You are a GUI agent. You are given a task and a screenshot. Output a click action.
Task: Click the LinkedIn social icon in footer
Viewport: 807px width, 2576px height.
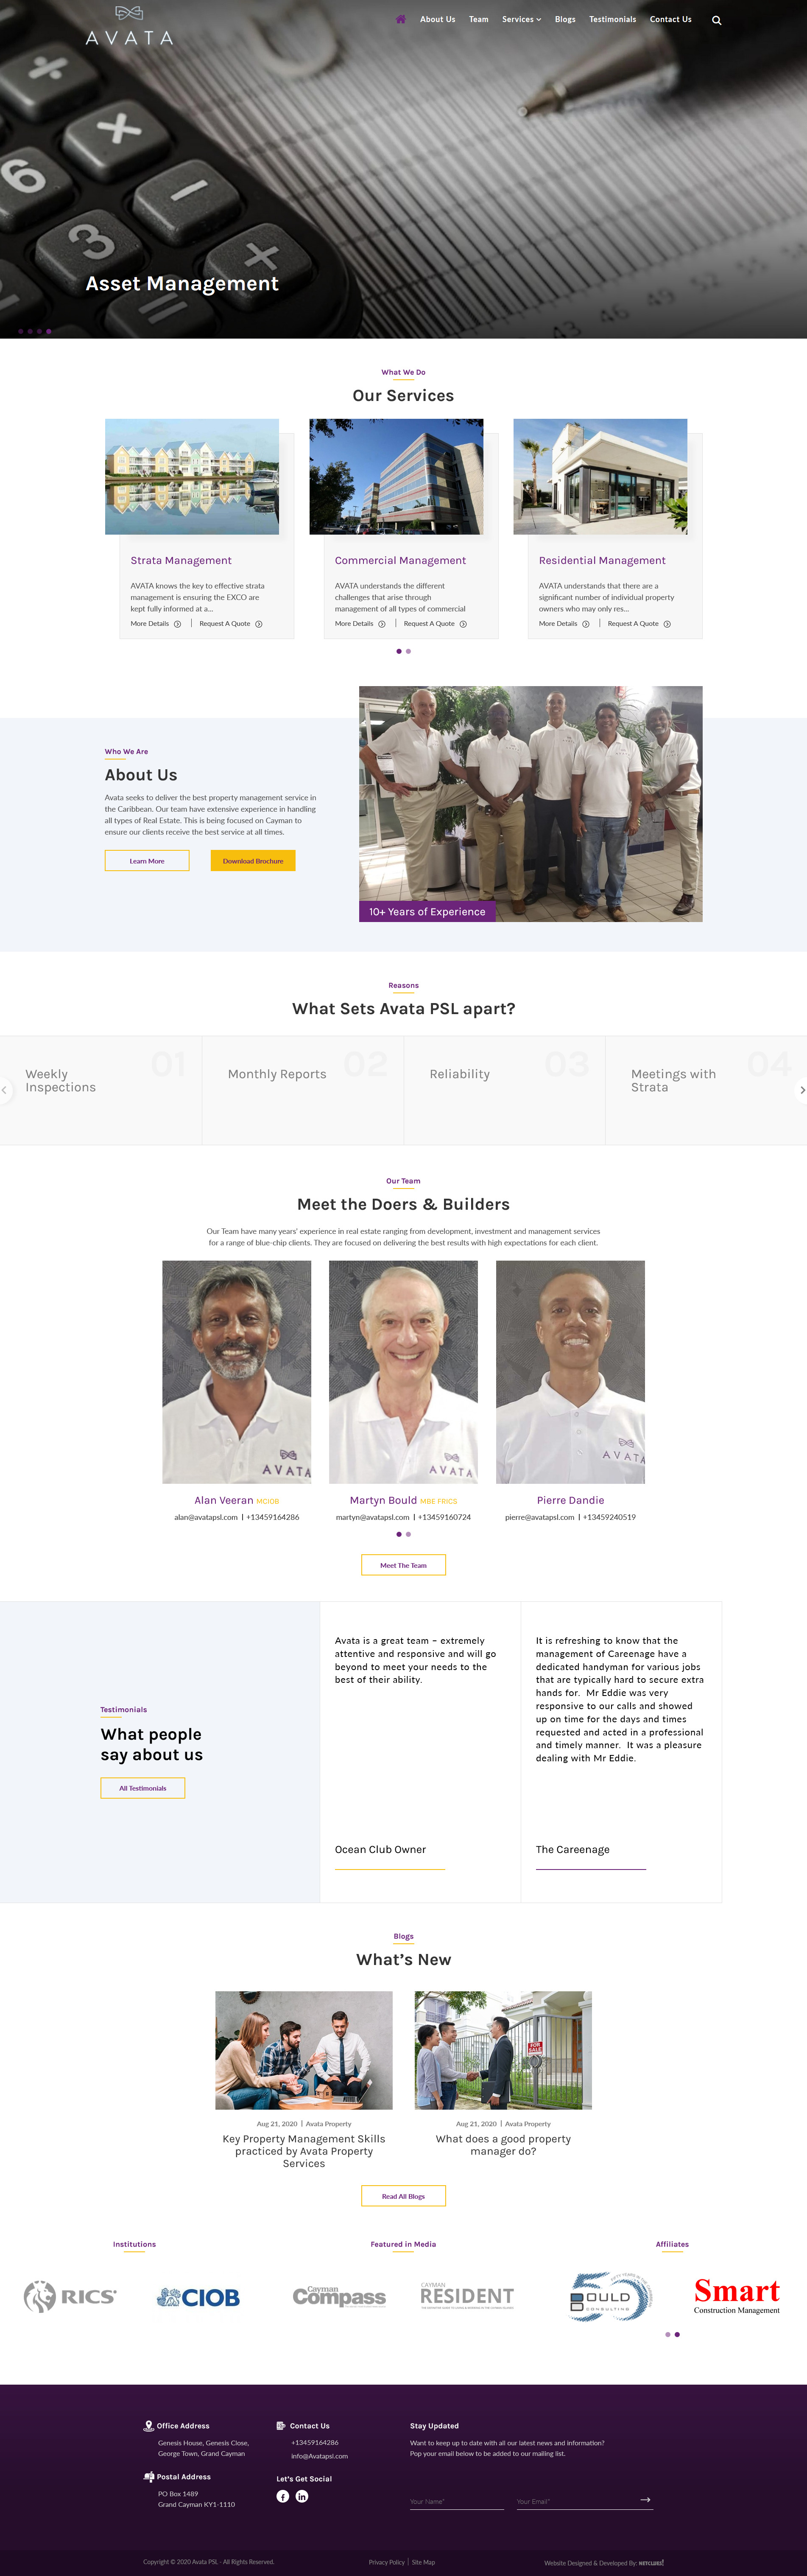click(x=302, y=2496)
